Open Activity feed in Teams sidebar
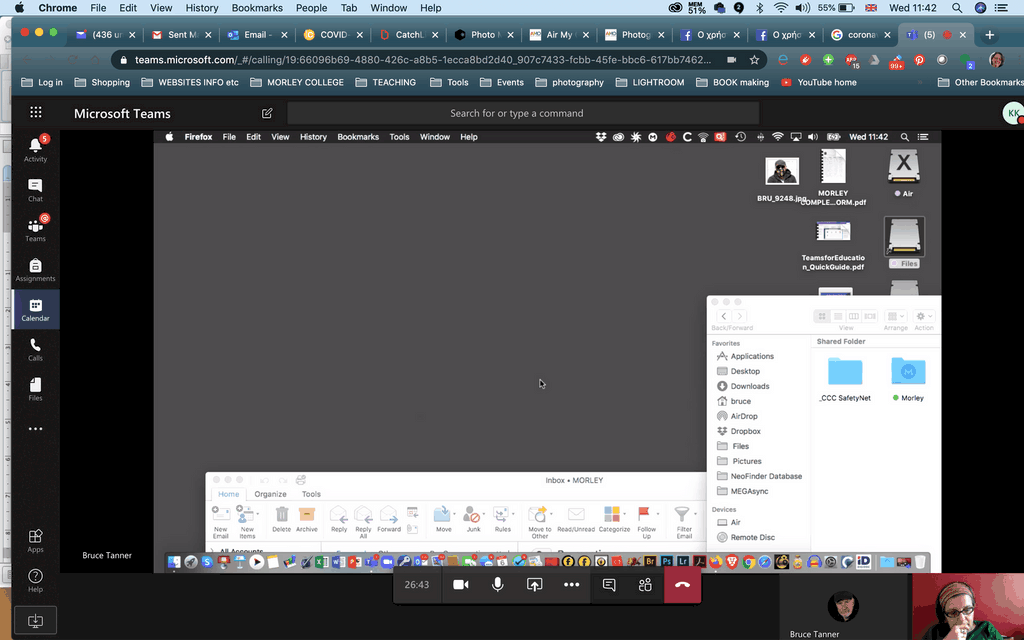Viewport: 1024px width, 640px height. click(x=36, y=150)
